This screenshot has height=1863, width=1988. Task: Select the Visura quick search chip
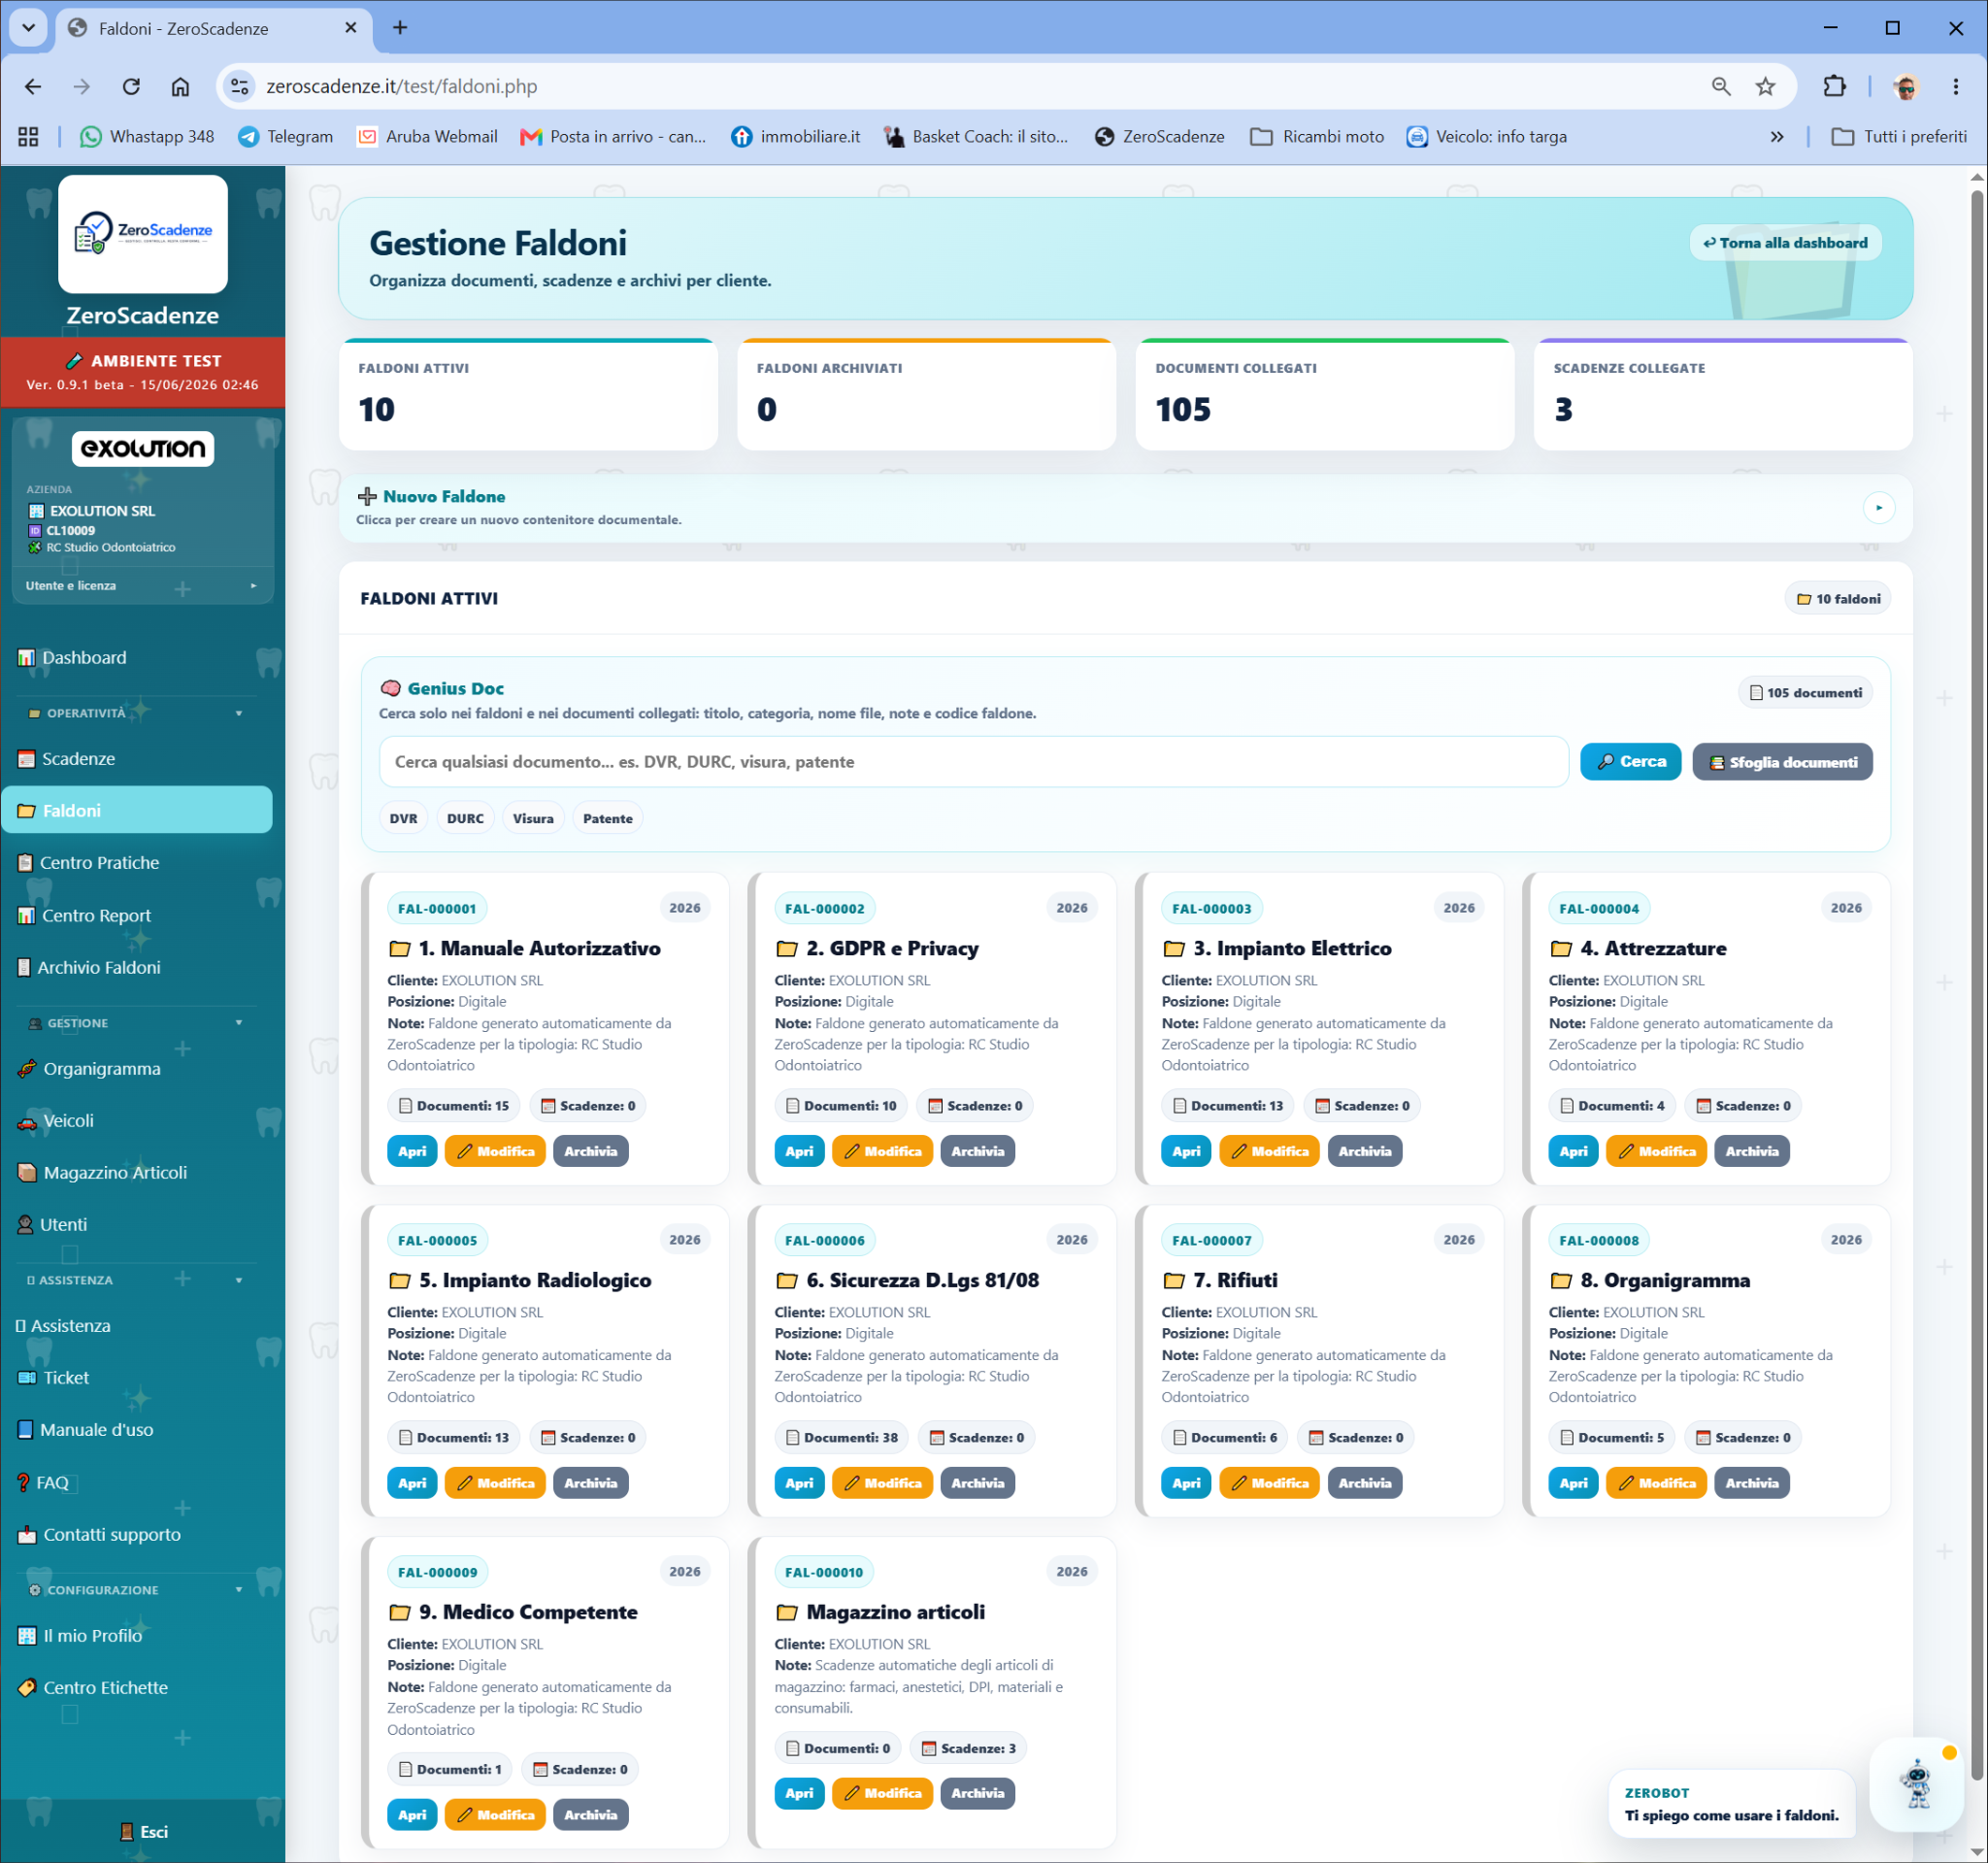pyautogui.click(x=533, y=817)
